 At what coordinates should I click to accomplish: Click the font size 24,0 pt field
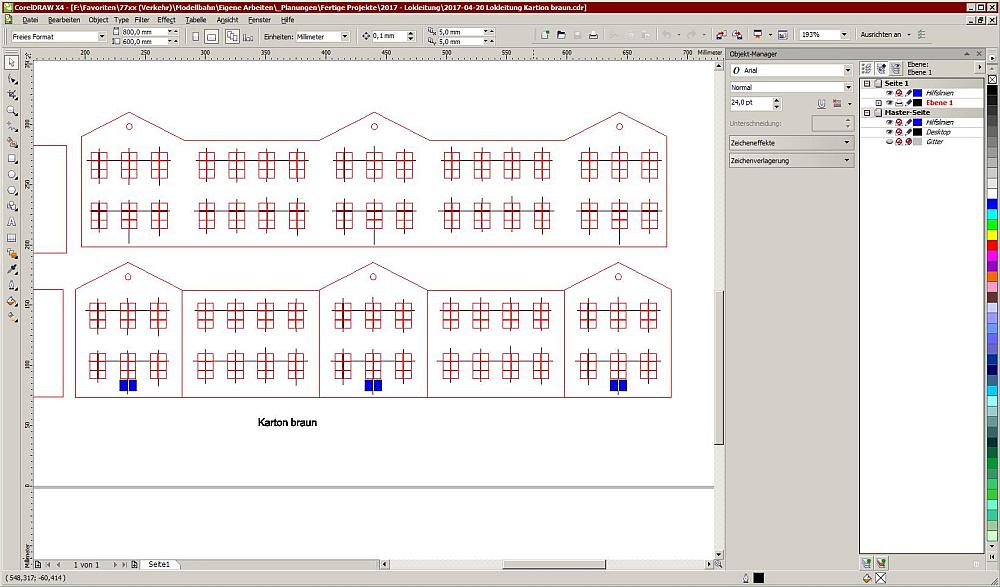[x=751, y=103]
